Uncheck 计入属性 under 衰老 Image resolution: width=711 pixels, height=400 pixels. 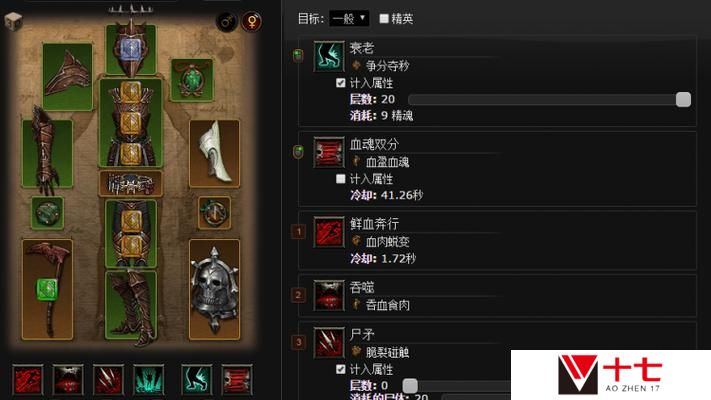341,83
